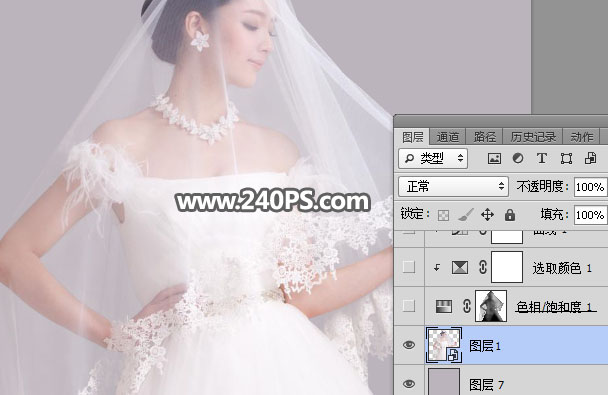Open the 正常 blend mode dropdown
The height and width of the screenshot is (395, 608).
pos(453,186)
